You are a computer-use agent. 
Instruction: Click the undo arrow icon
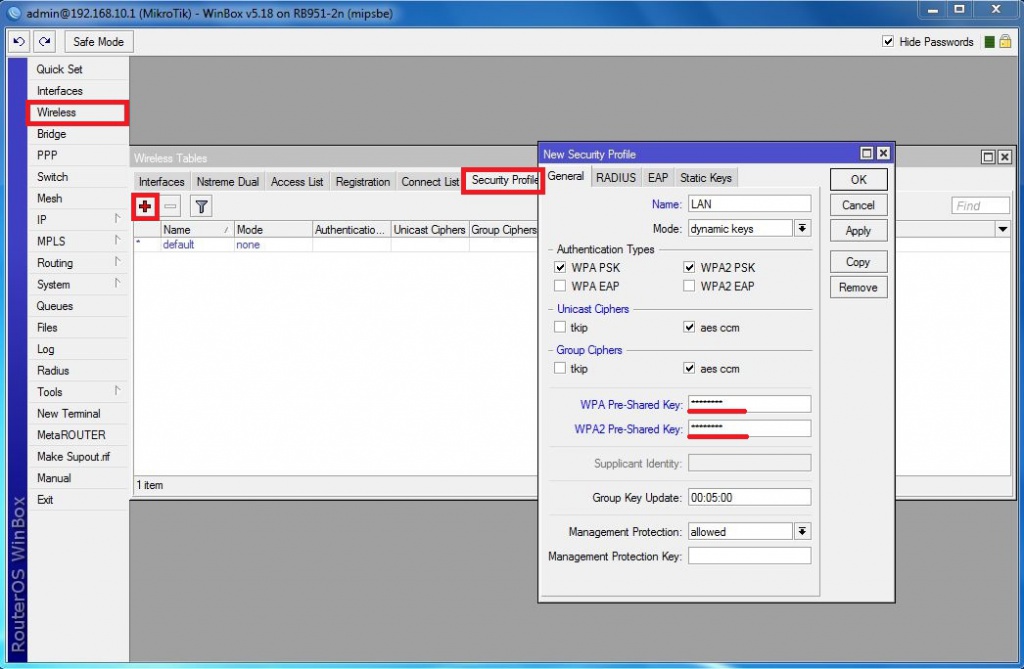19,41
